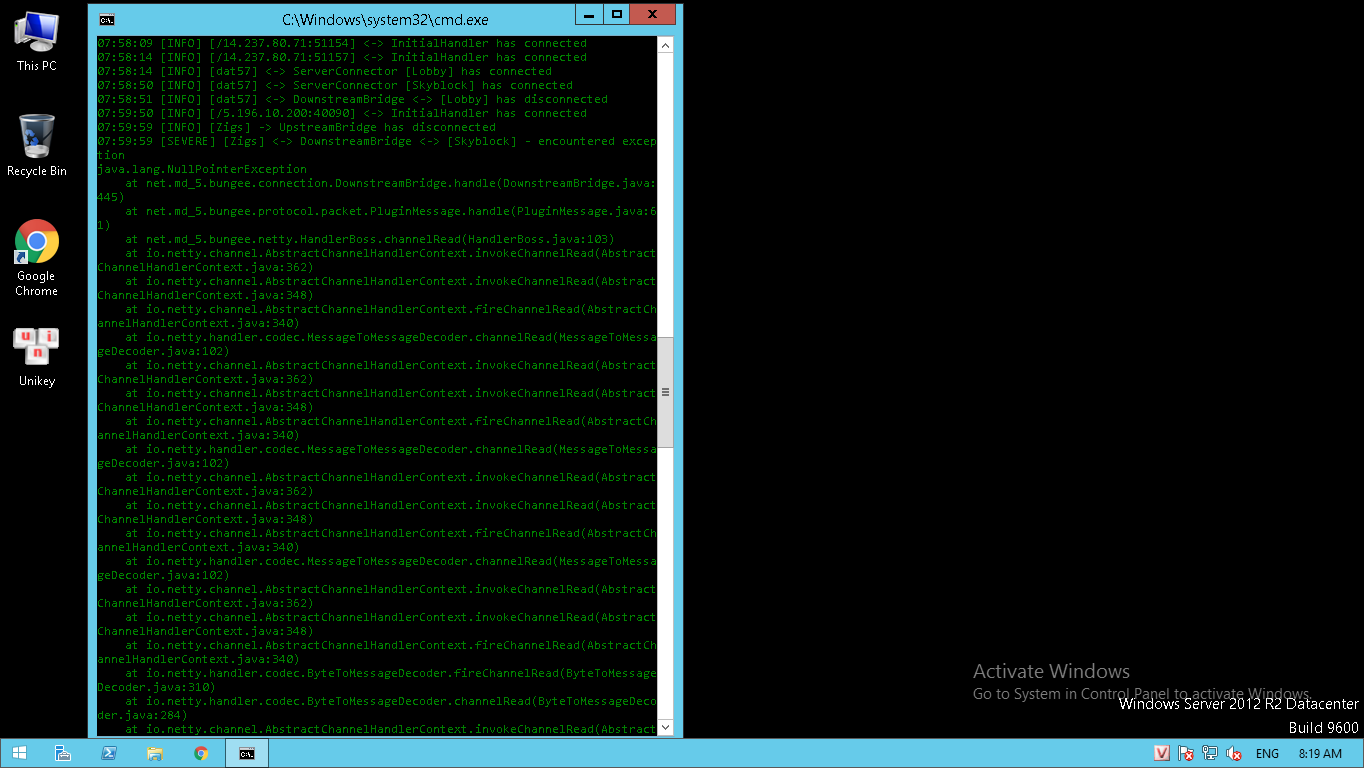Screen dimensions: 1364x768
Task: Select the Google Chrome desktop shortcut
Action: coord(36,258)
